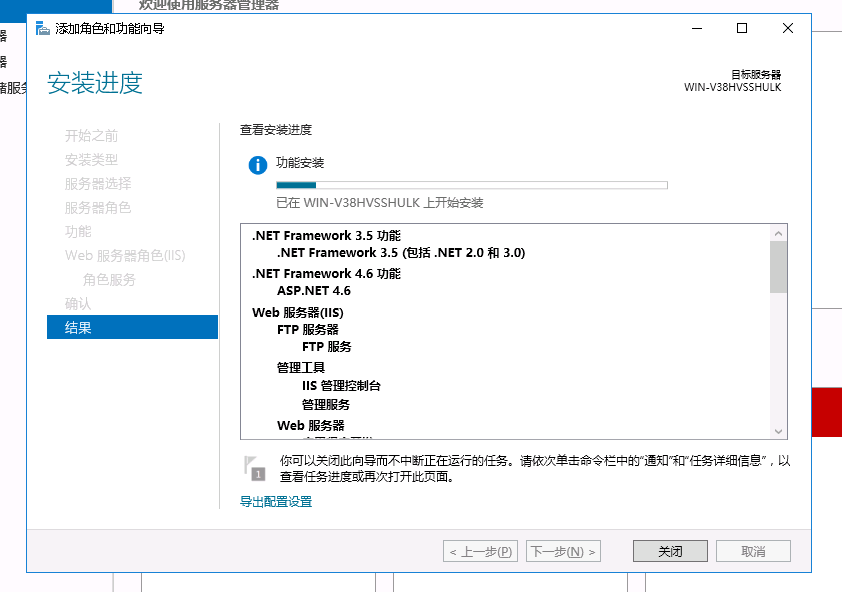Click the FTP 服务器 entry
The image size is (842, 592).
308,329
